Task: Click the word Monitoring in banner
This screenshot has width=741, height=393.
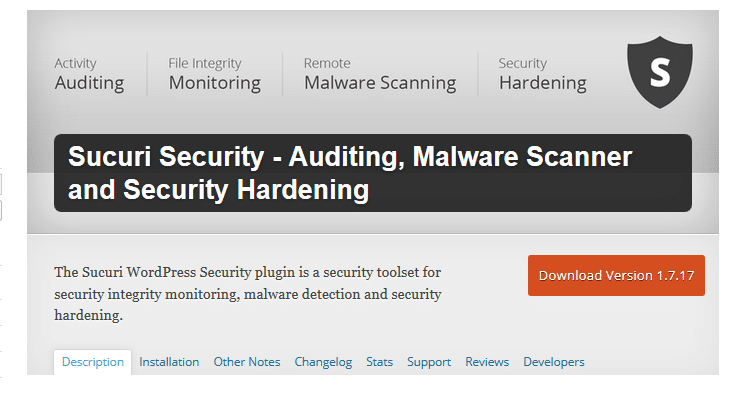Action: coord(215,84)
